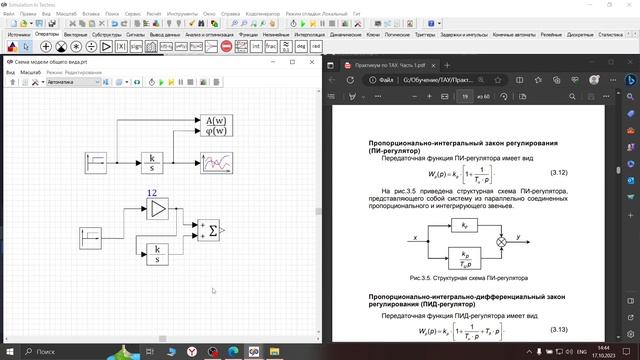
Task: Open the Расчет menu
Action: 154,13
